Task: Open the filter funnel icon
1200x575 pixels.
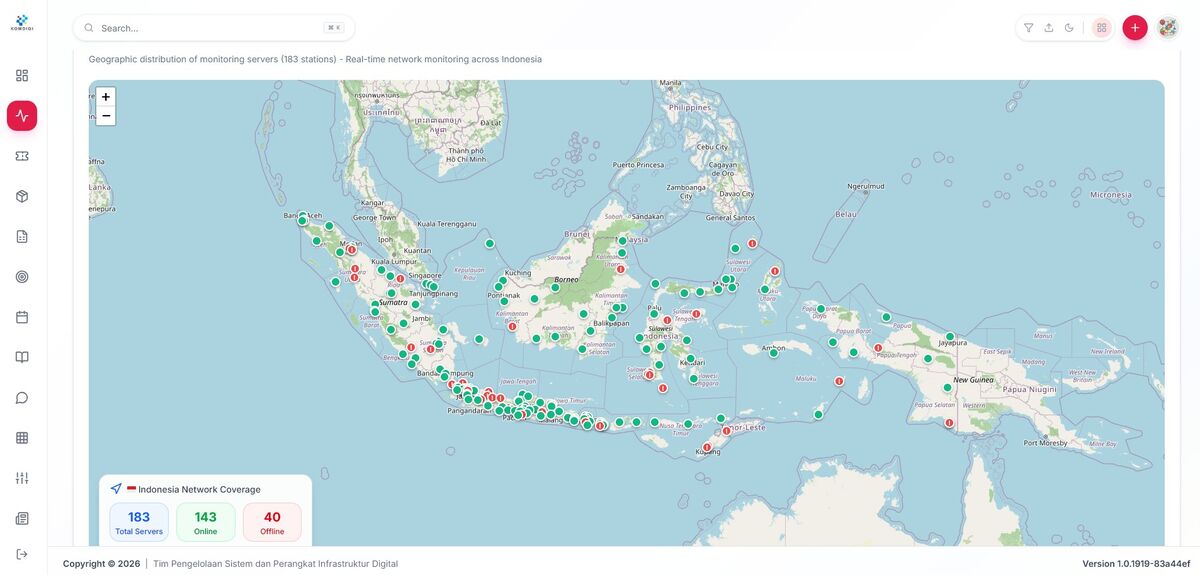Action: [x=1028, y=28]
